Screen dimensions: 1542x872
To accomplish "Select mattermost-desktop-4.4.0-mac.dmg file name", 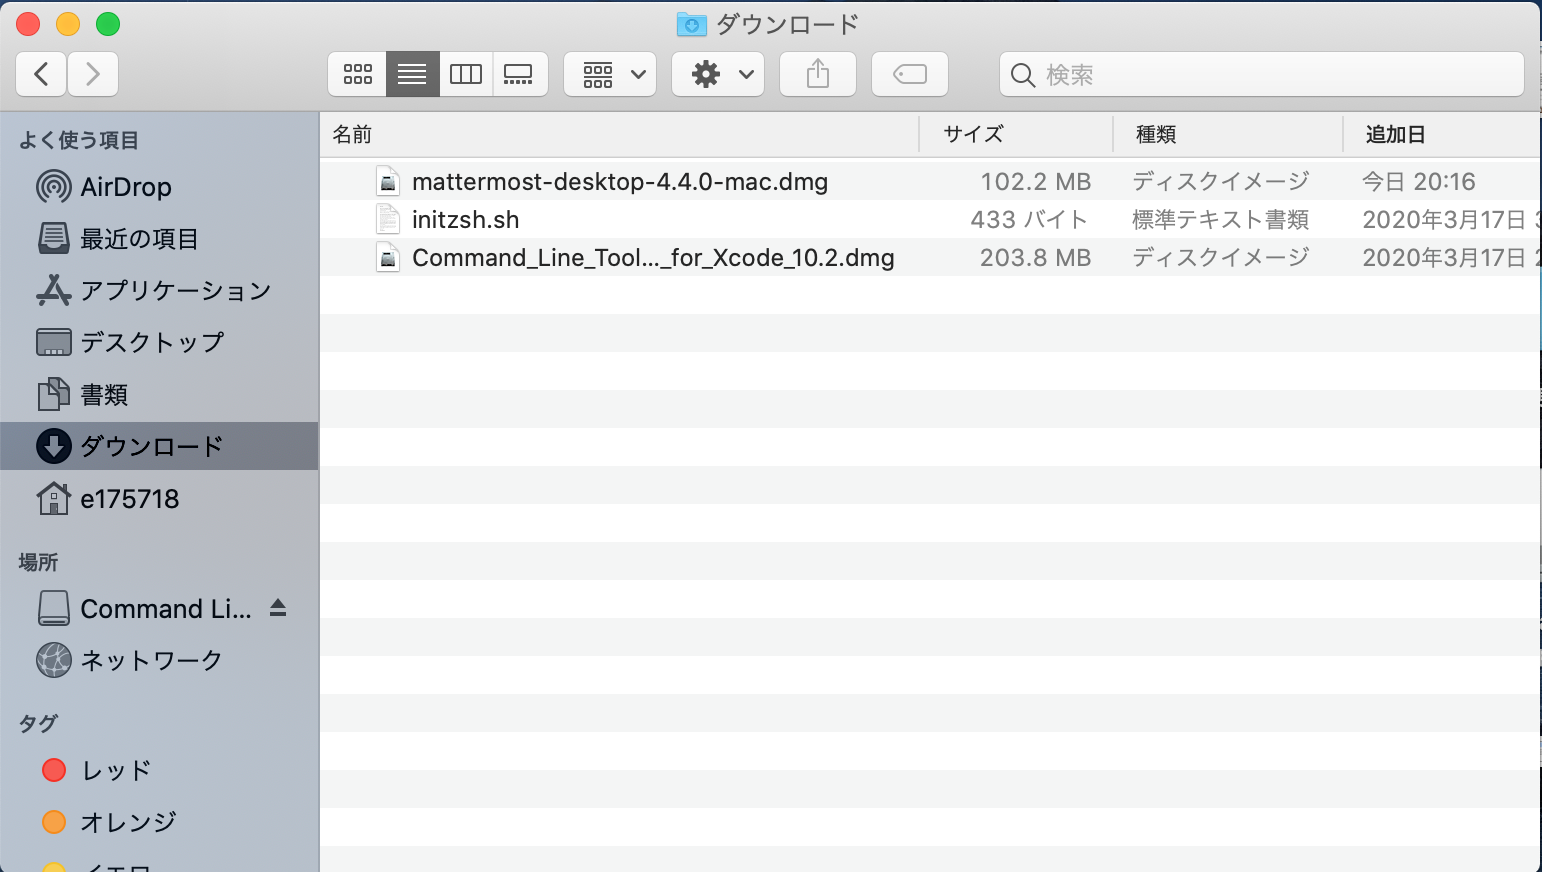I will pos(620,182).
